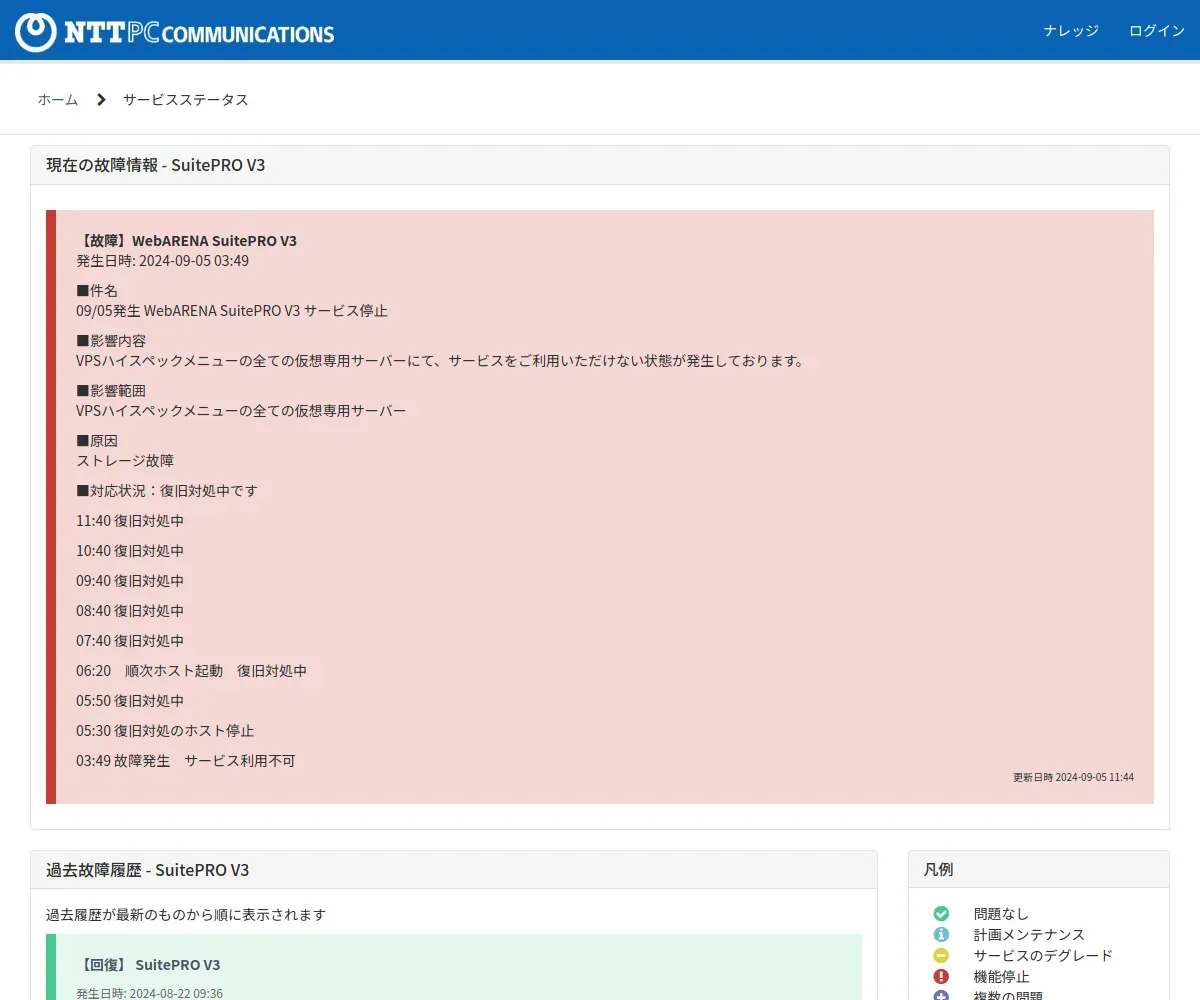The height and width of the screenshot is (1000, 1200).
Task: Click the ■件名 label
Action: [x=97, y=291]
